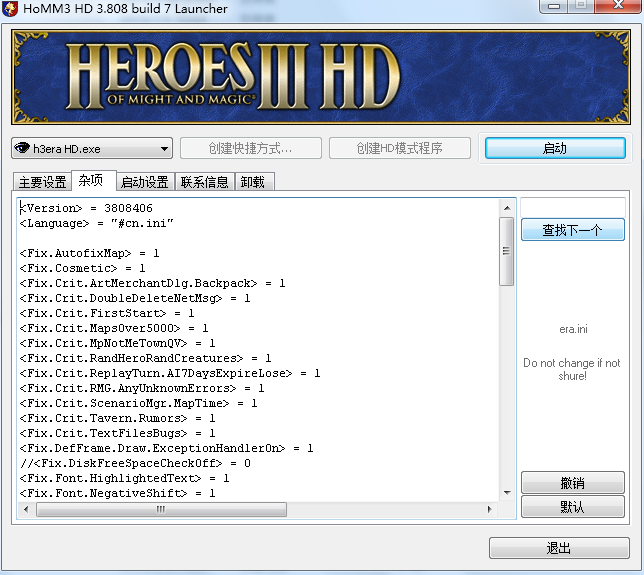Click the <Fix.Crit.RMG.AnyUnknownErrors> line
The width and height of the screenshot is (644, 575).
pos(142,388)
